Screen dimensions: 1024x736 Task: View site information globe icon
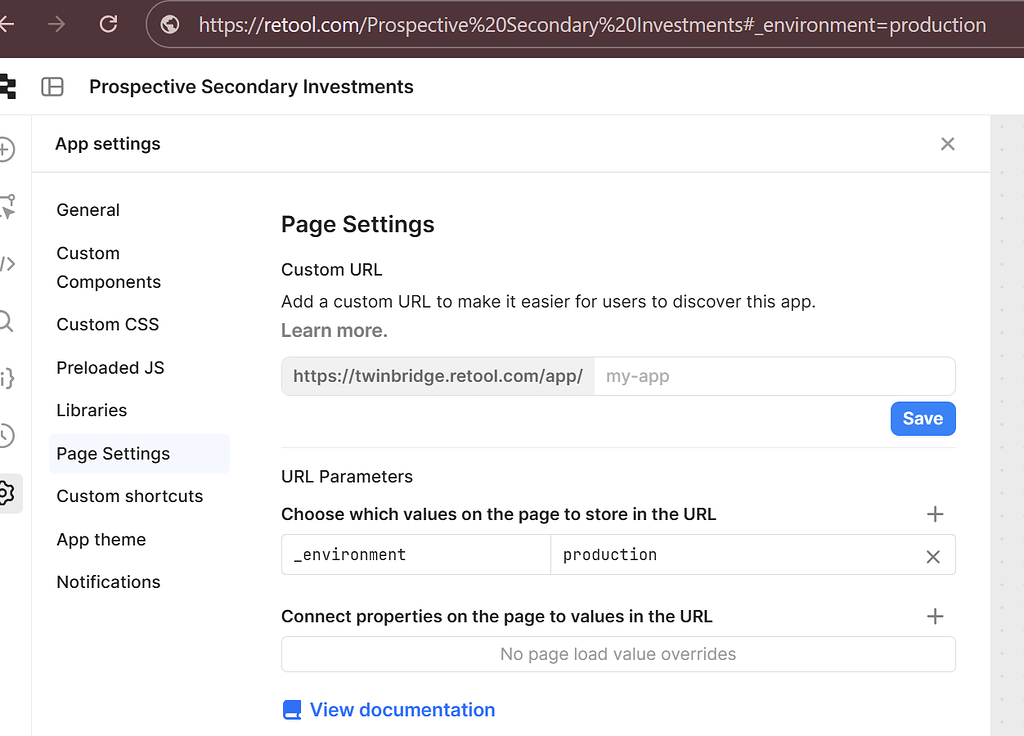coord(170,25)
